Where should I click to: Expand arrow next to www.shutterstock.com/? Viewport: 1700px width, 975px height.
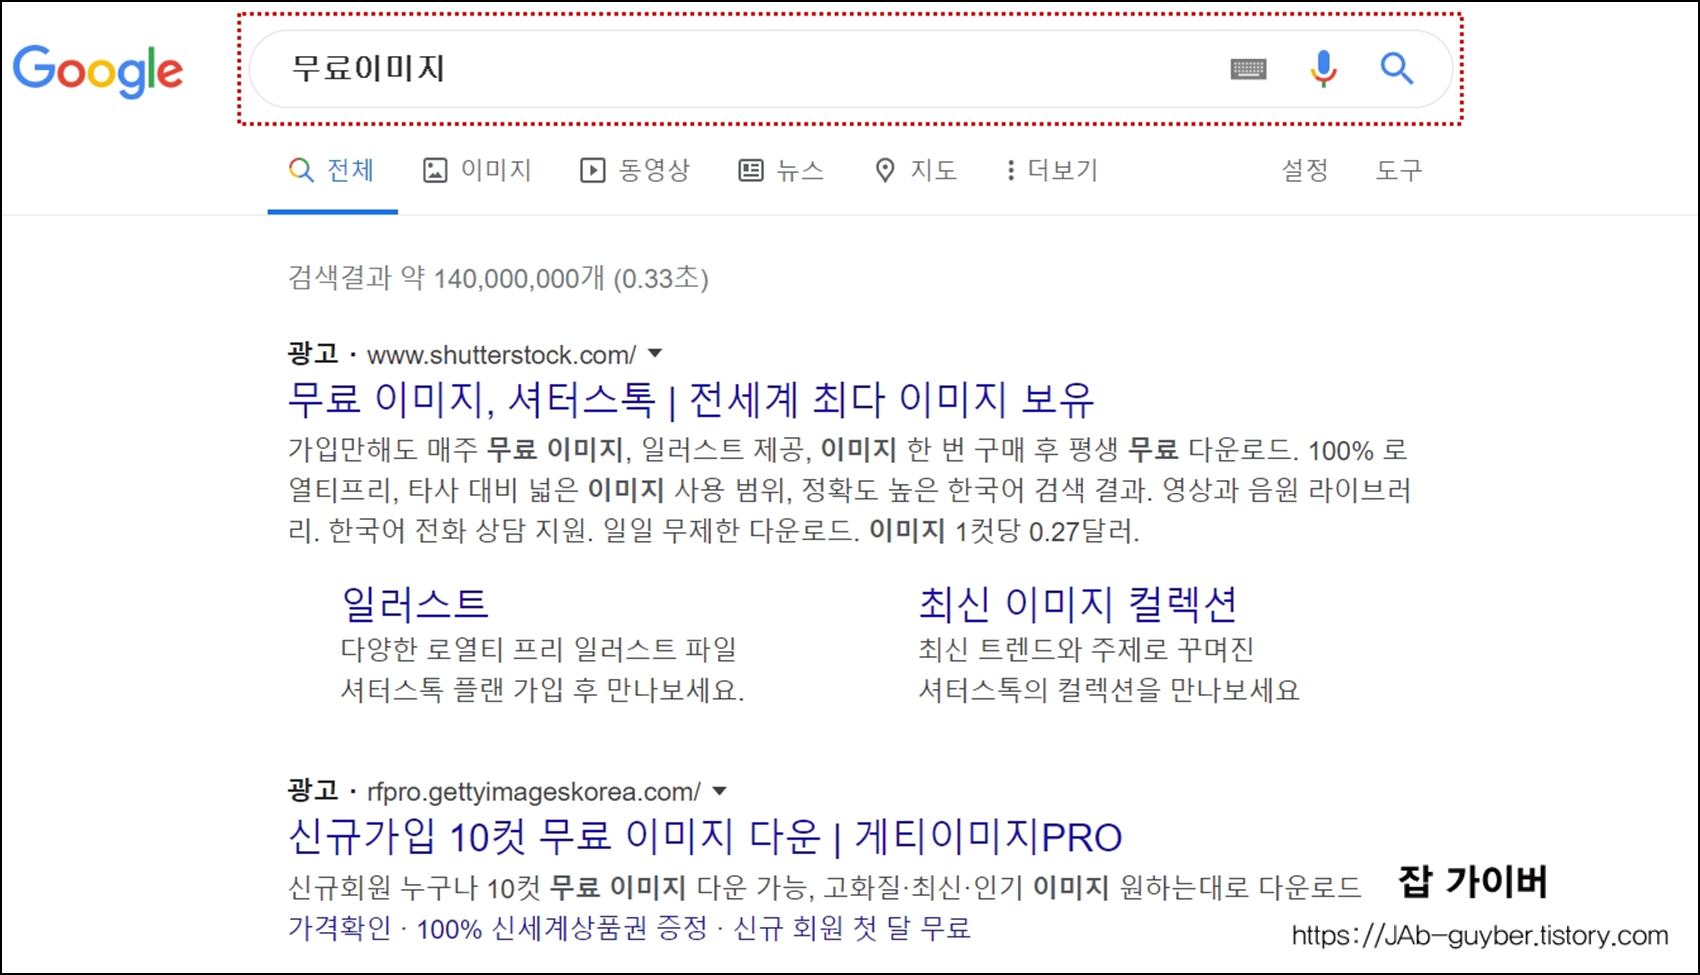pos(655,353)
